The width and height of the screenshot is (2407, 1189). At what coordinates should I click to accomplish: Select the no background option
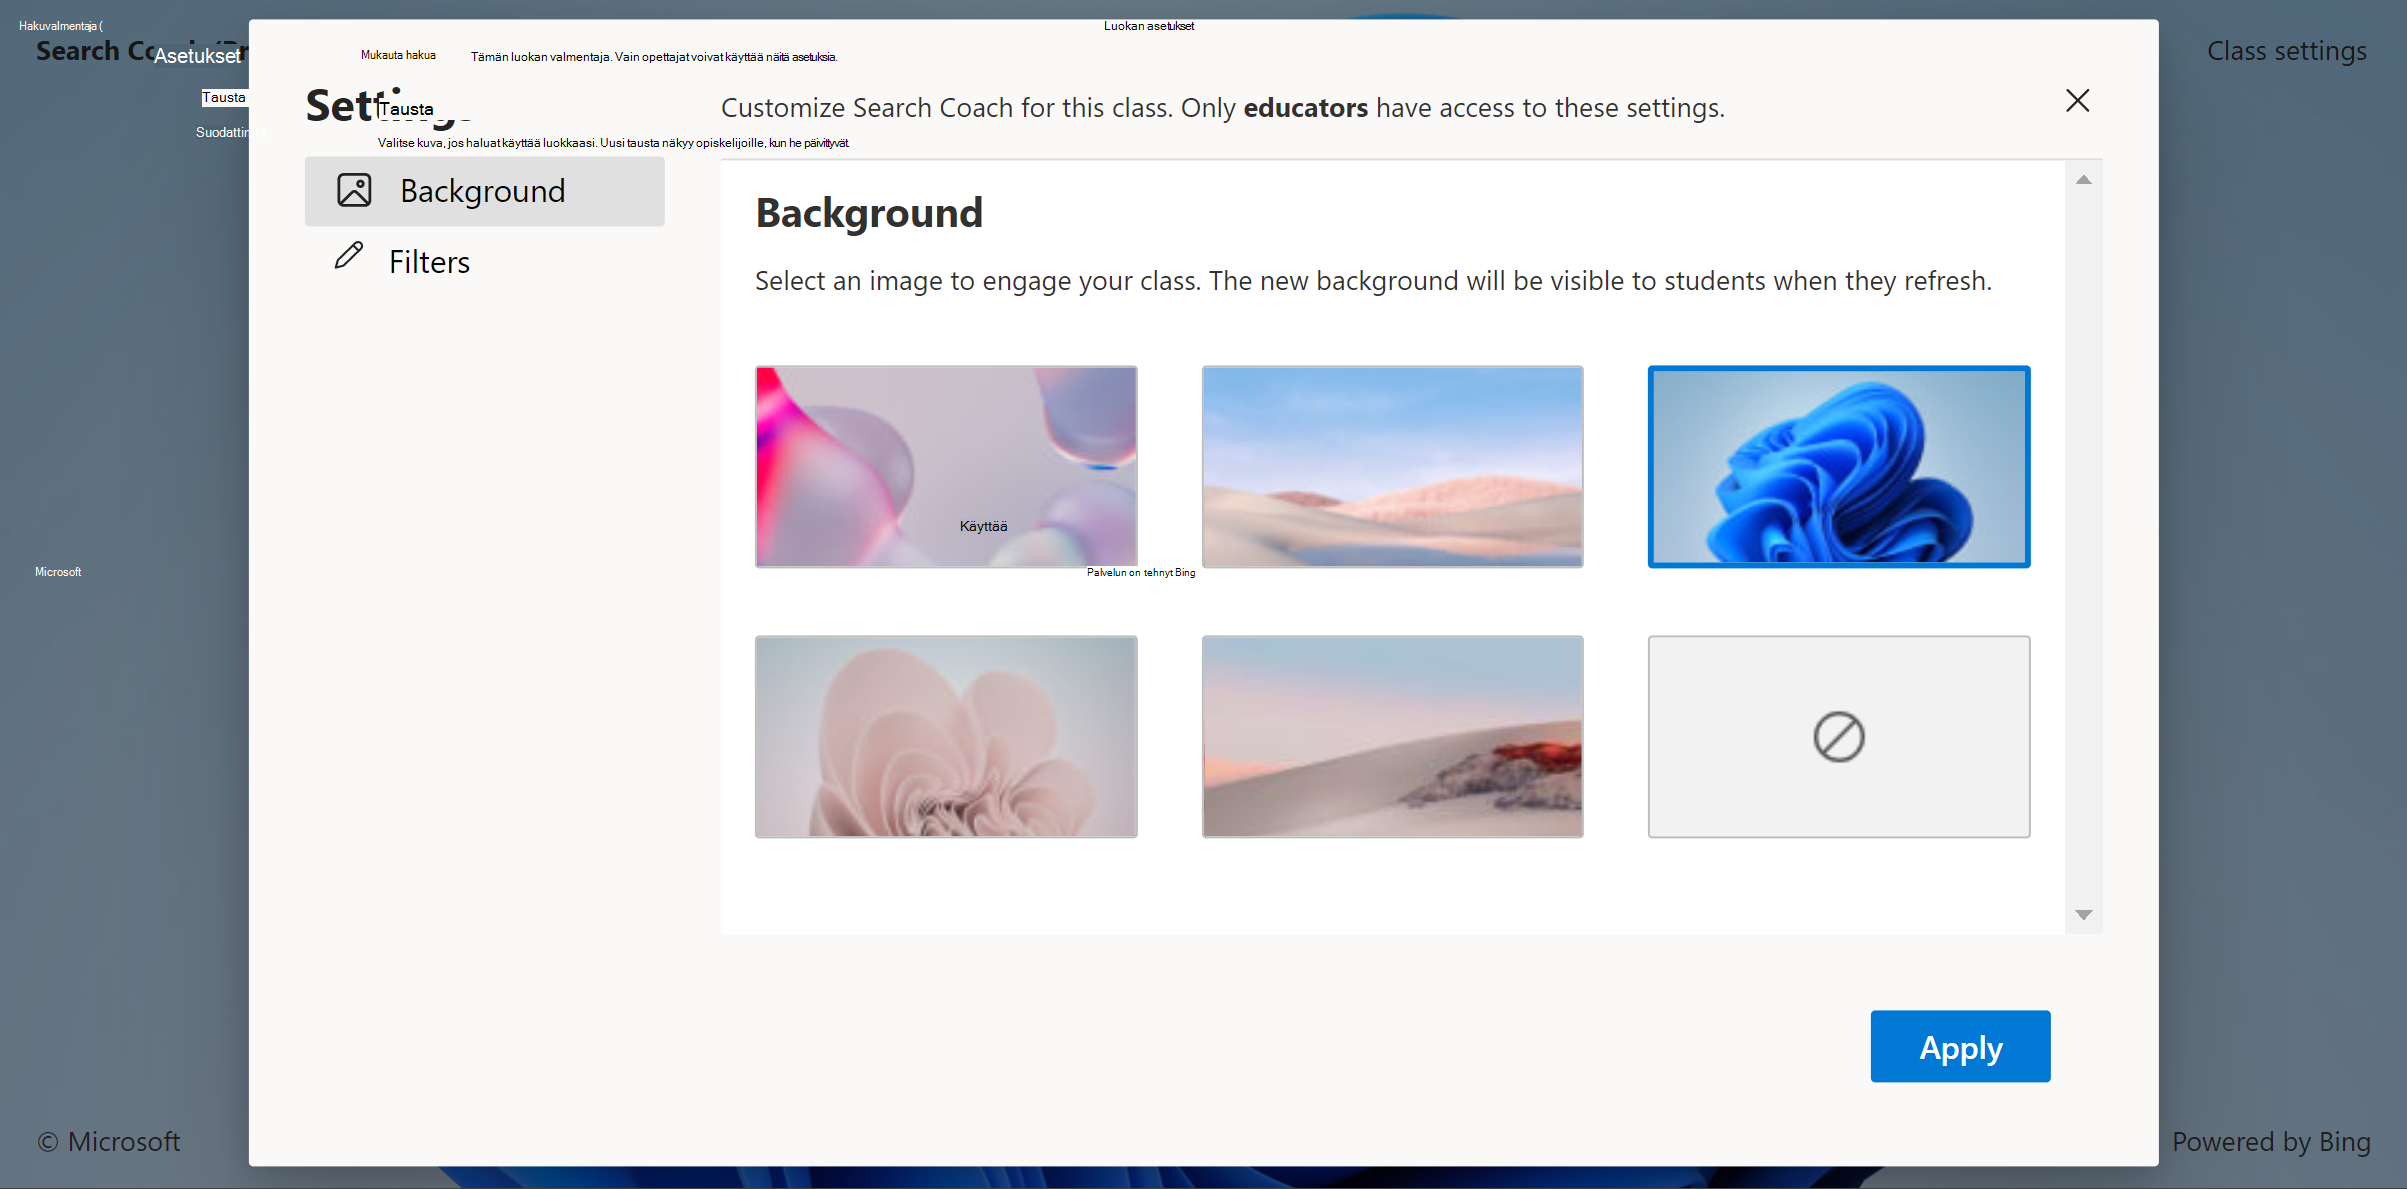[1837, 736]
